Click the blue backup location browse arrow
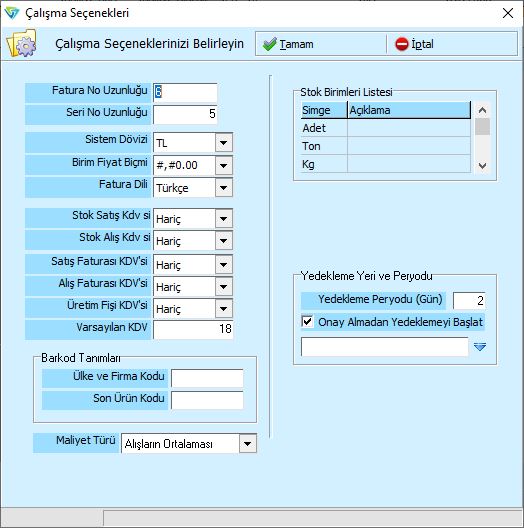 click(x=480, y=346)
